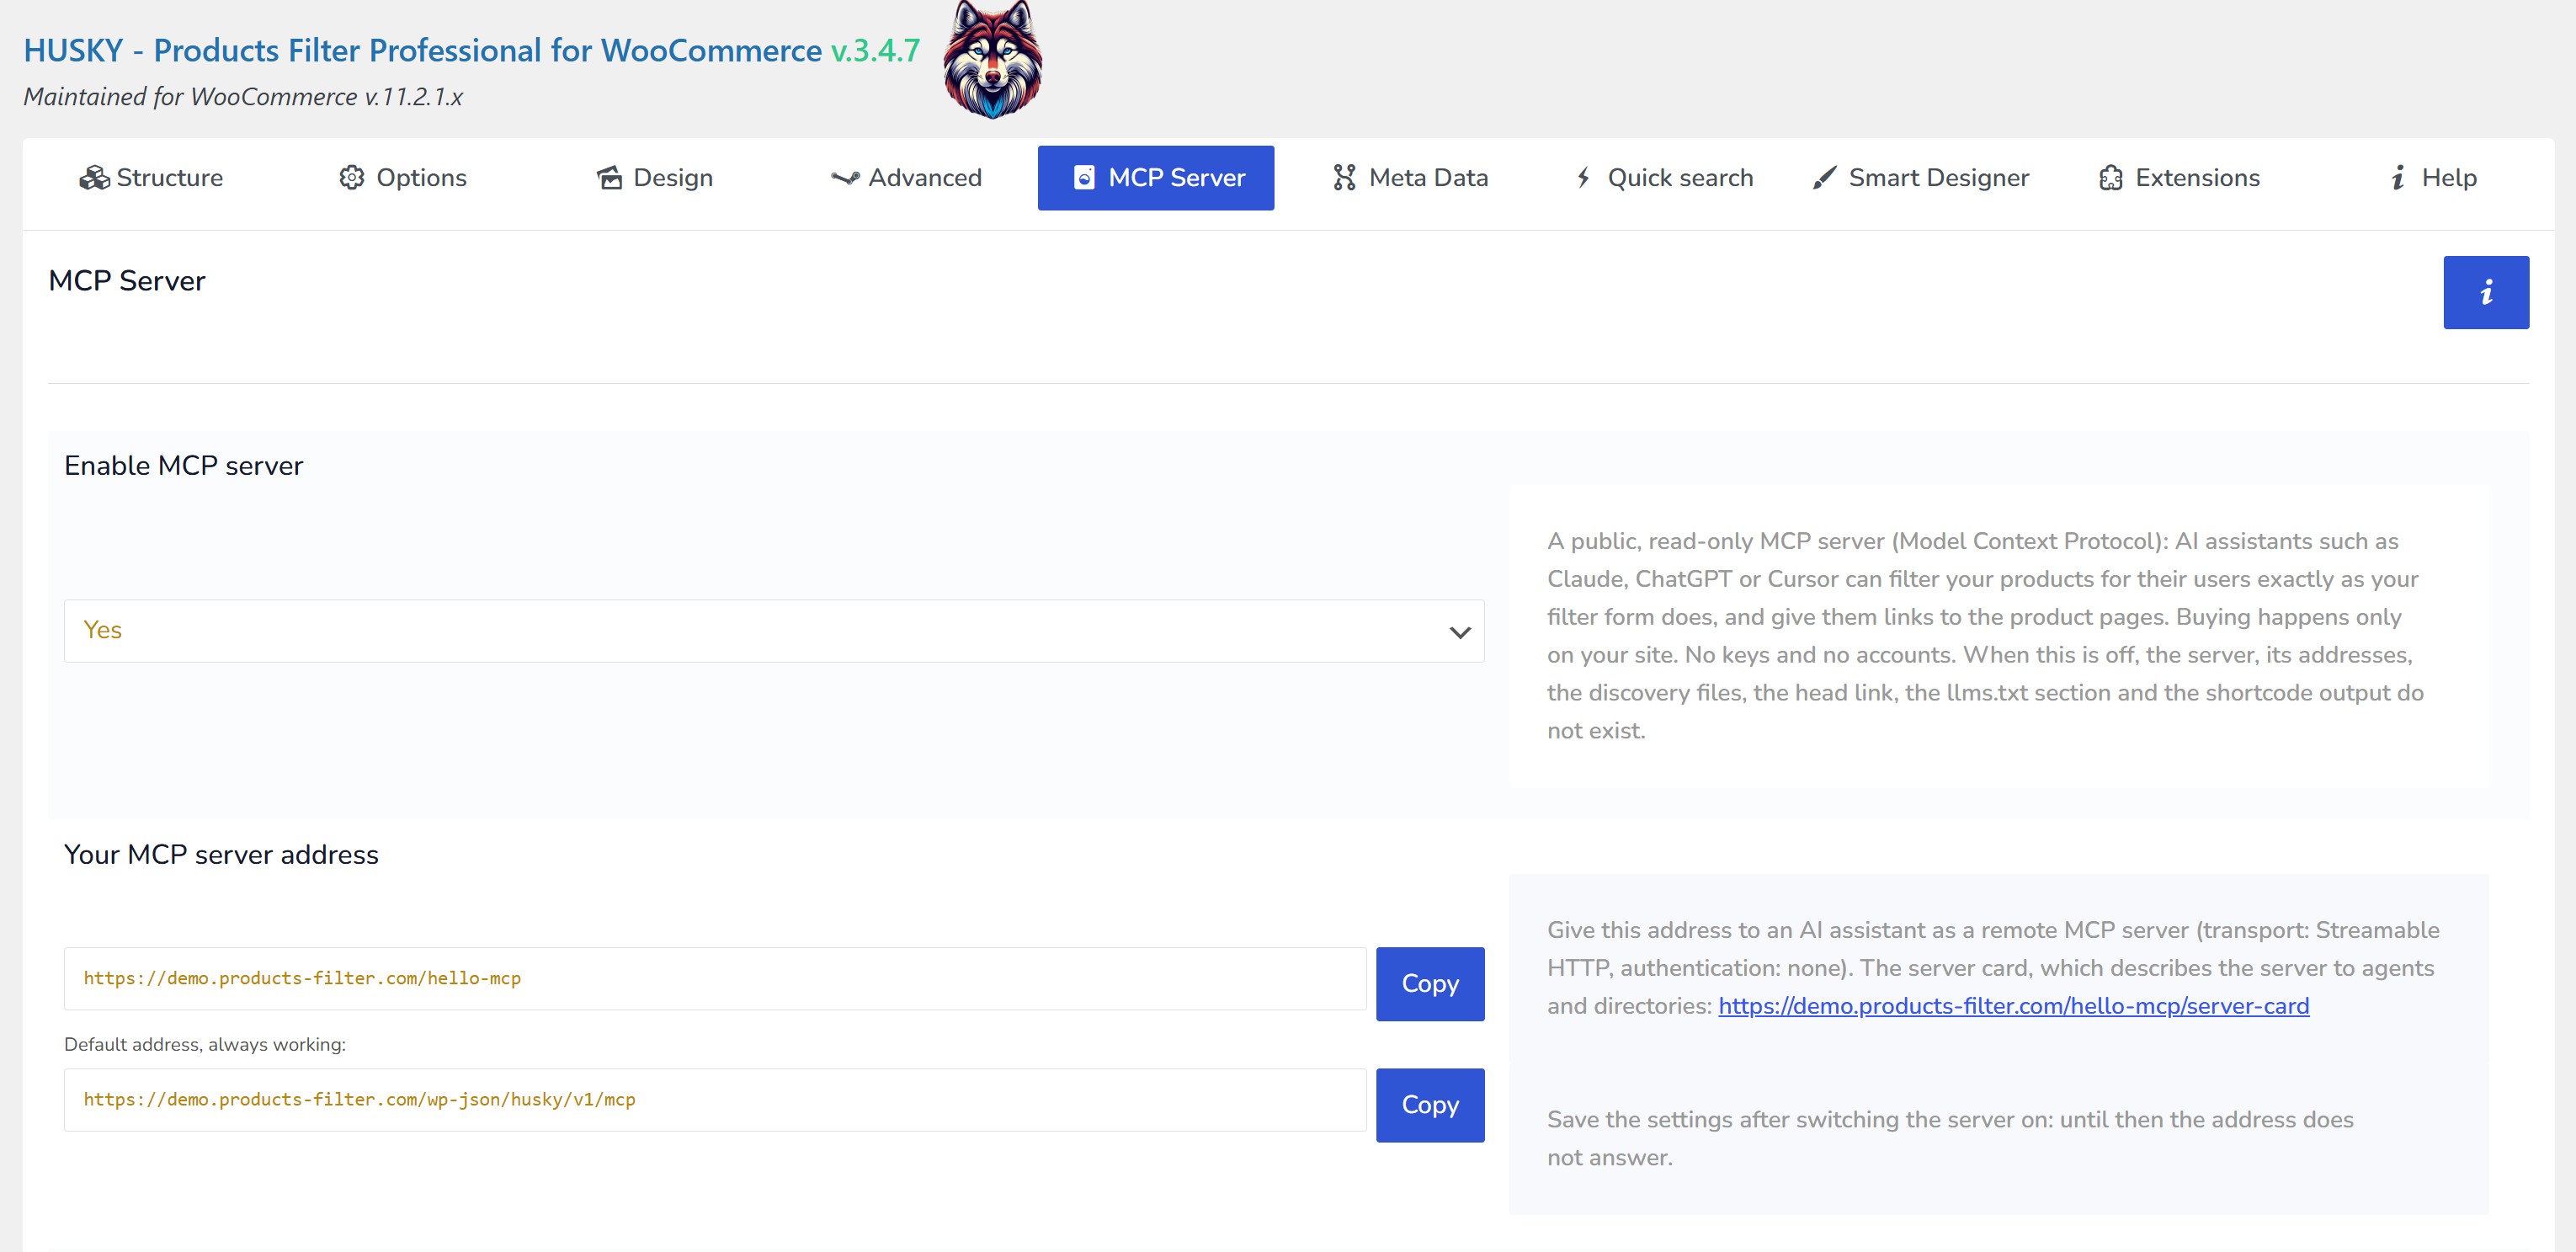Click the Design tab icon
This screenshot has width=2576, height=1252.
(609, 178)
